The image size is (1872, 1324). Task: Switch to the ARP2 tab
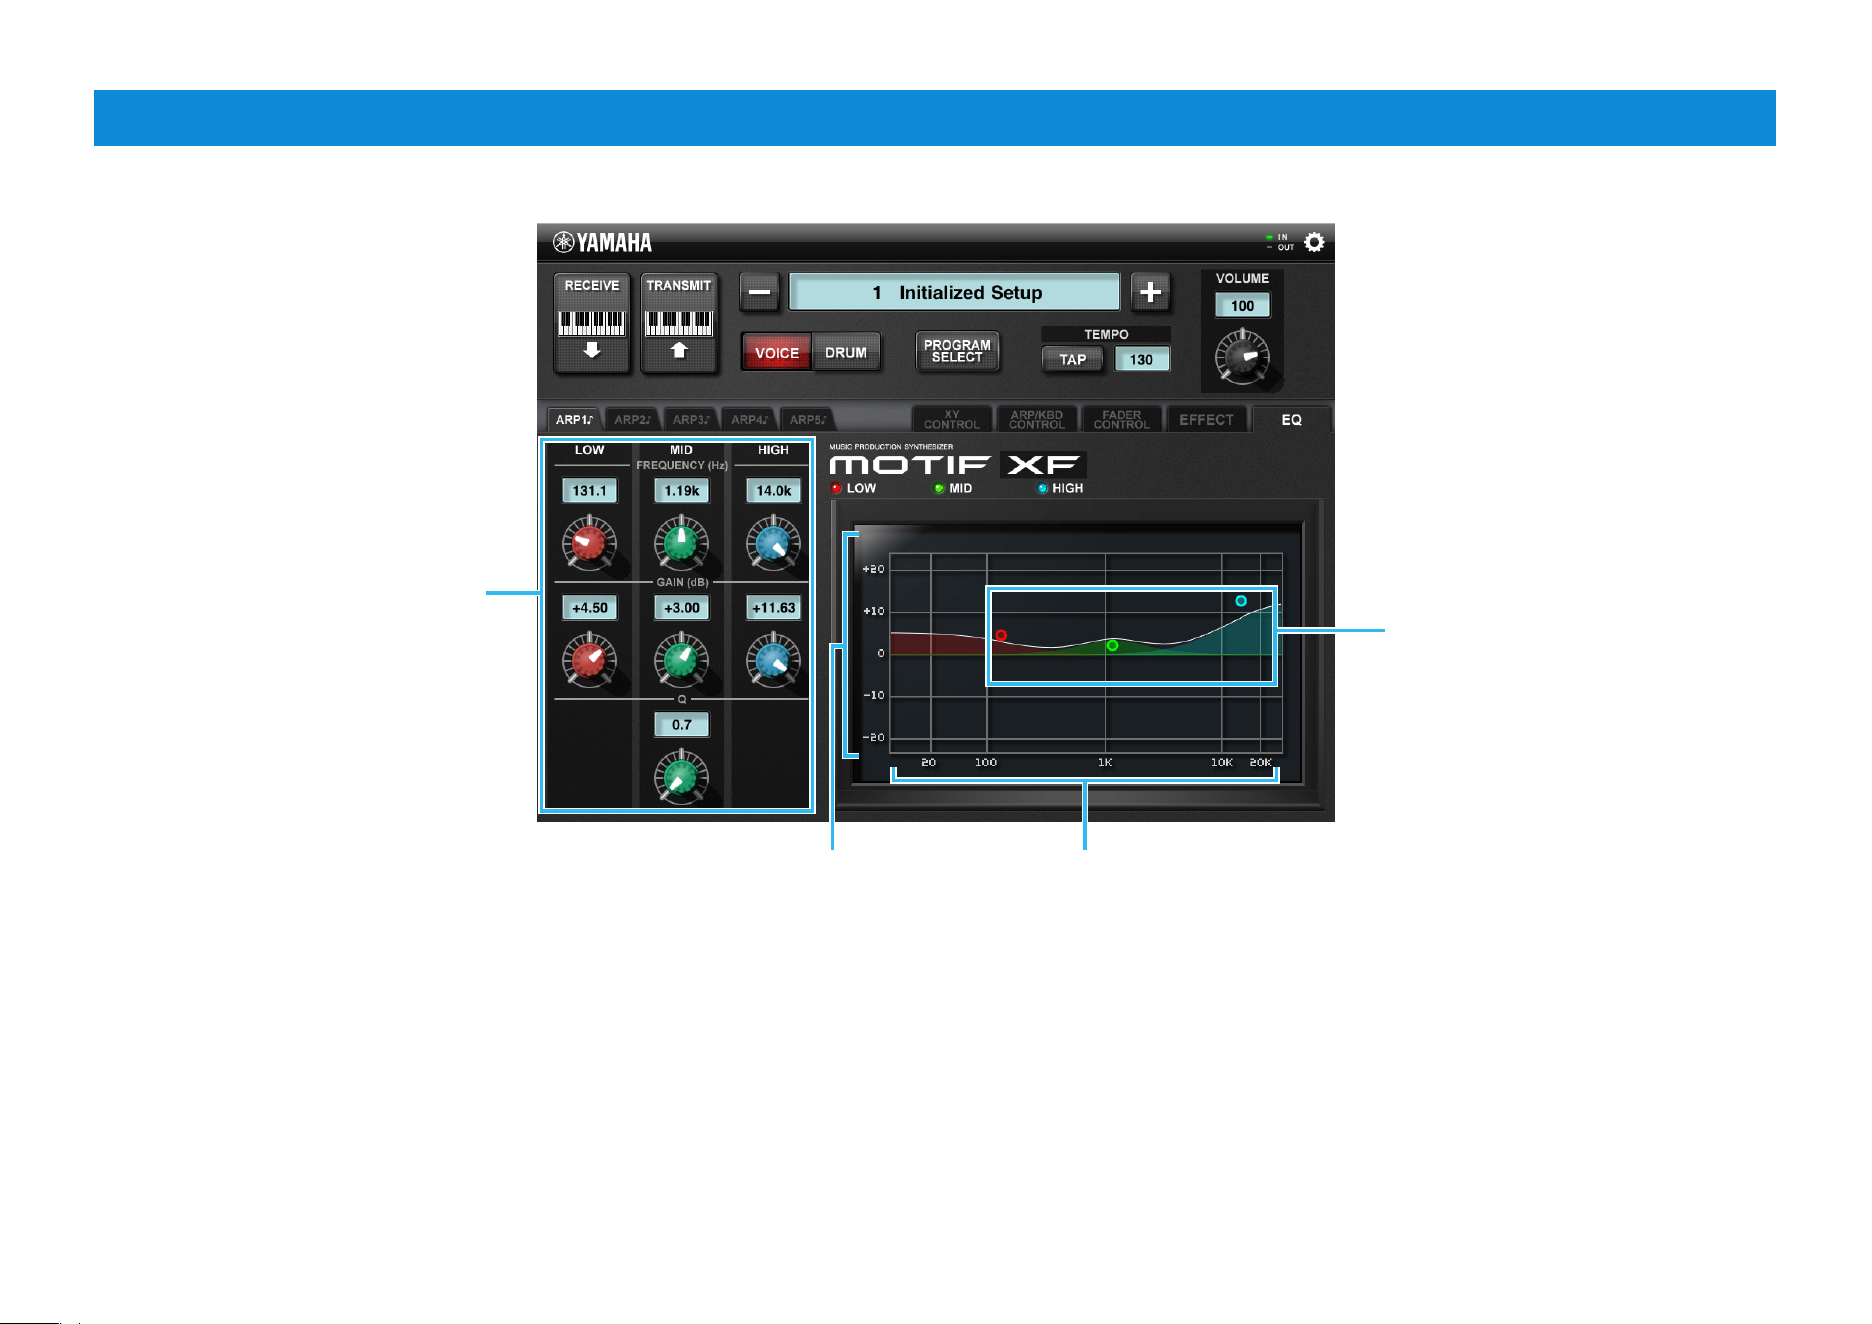point(632,420)
